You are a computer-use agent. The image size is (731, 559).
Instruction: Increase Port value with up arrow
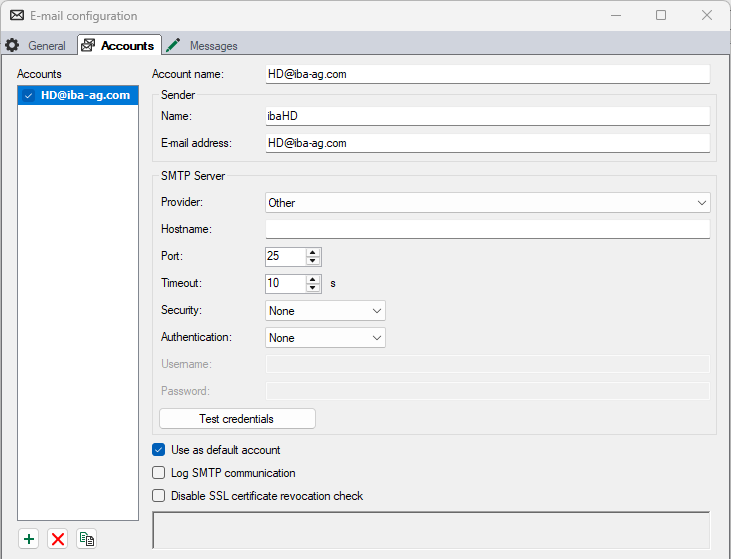point(313,252)
